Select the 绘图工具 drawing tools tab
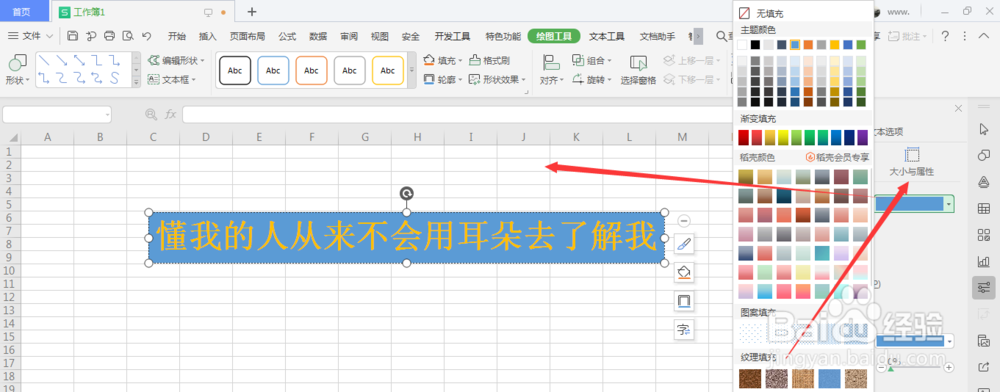1000x392 pixels. click(x=554, y=36)
